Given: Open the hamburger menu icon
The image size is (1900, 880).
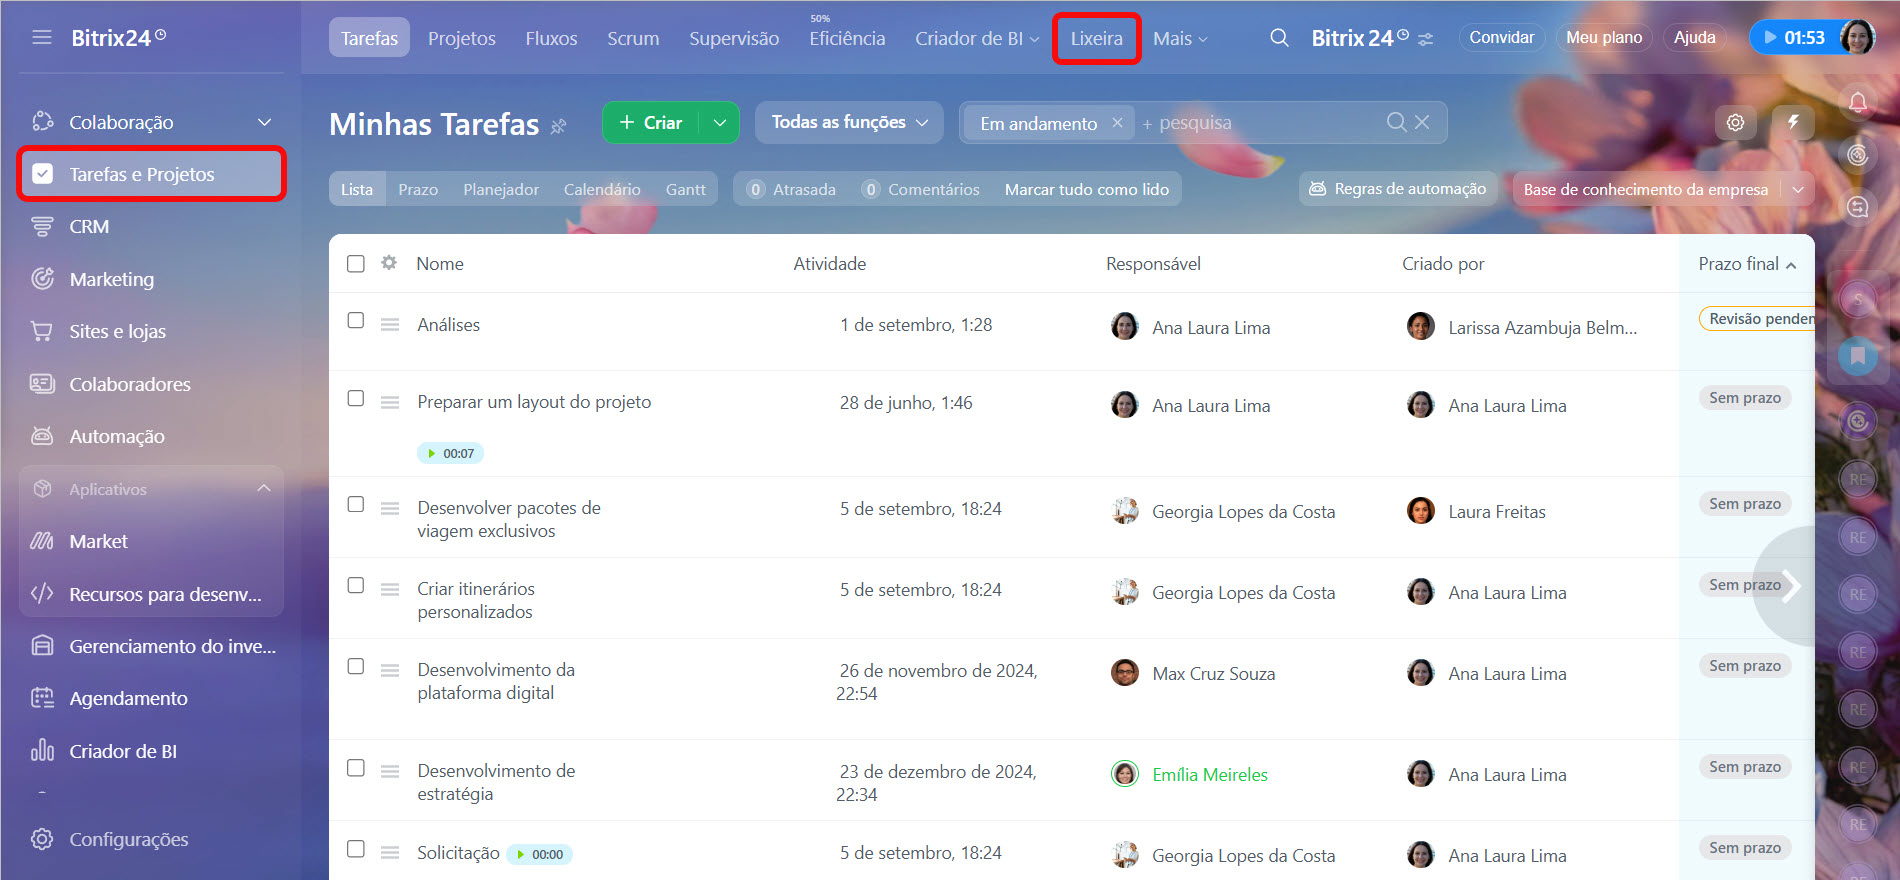Looking at the screenshot, I should 42,38.
